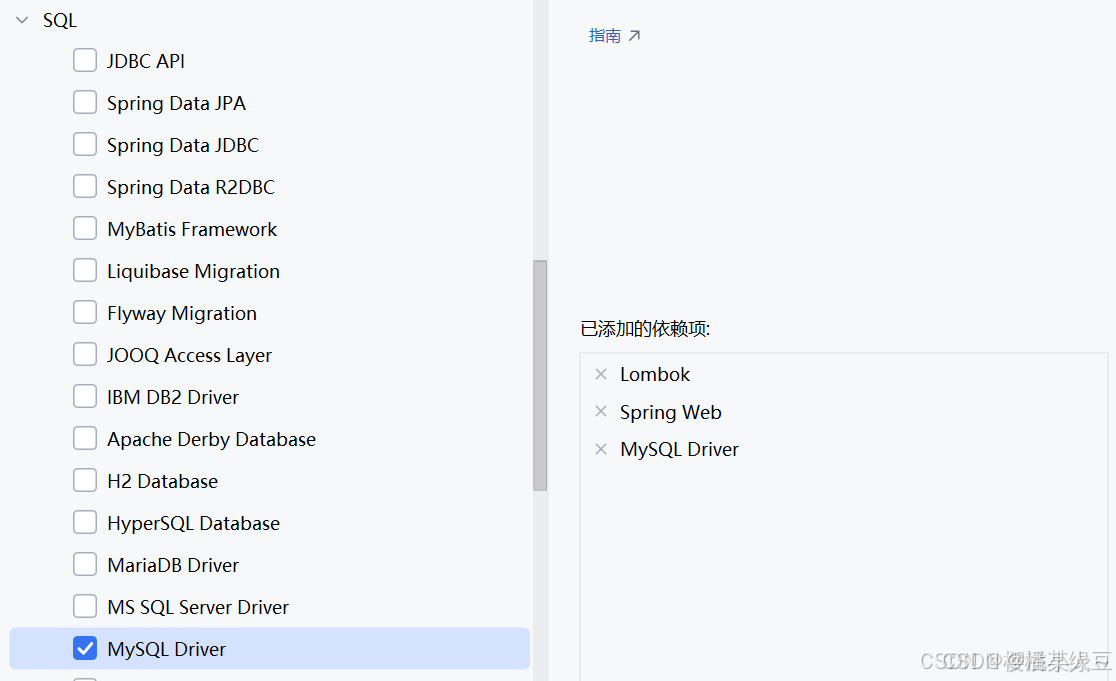Tick Flyway Migration checkbox
This screenshot has width=1116, height=681.
pyautogui.click(x=85, y=312)
